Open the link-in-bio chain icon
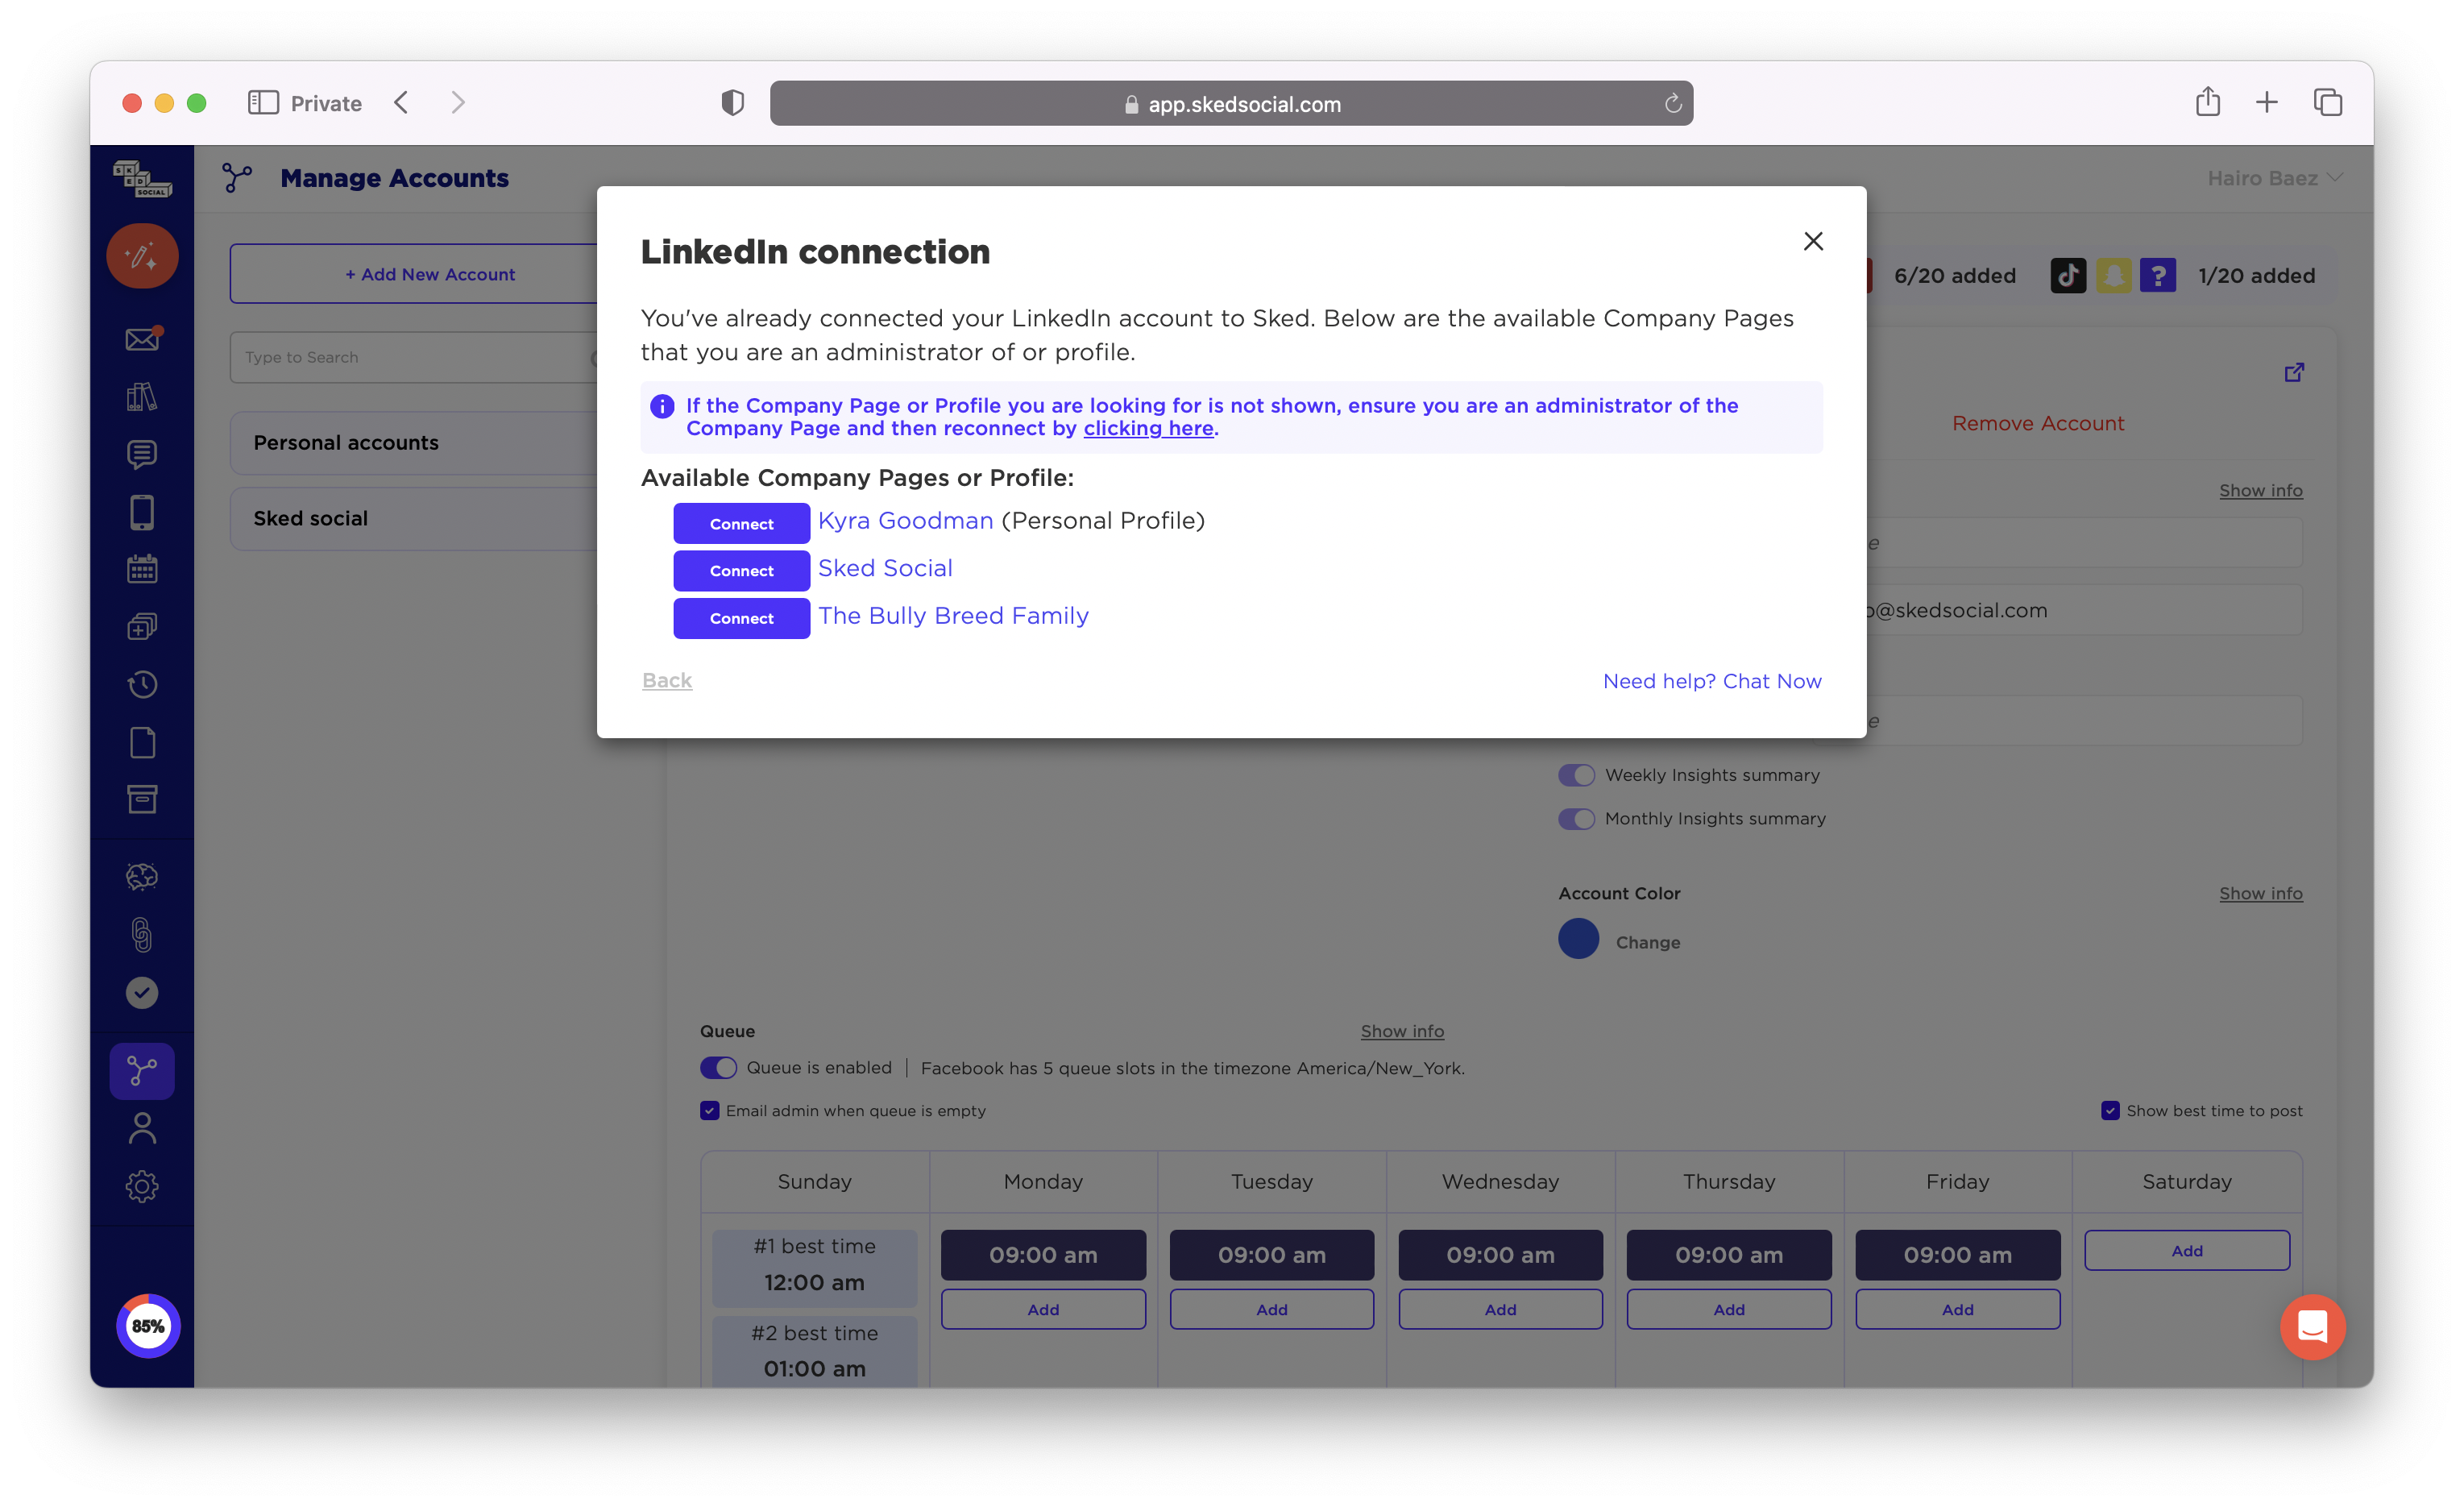Viewport: 2464px width, 1507px height. [x=142, y=935]
